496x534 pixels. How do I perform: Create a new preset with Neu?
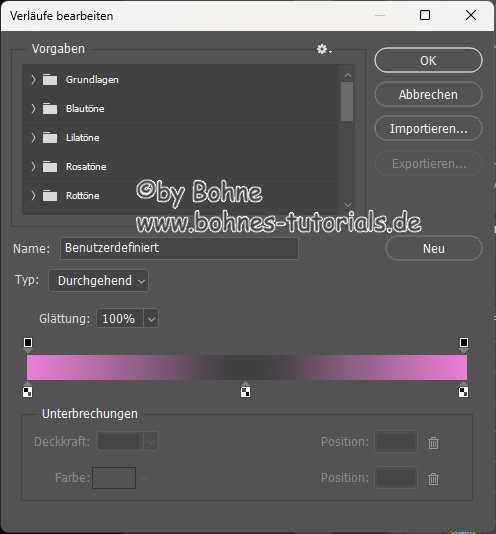[x=434, y=248]
